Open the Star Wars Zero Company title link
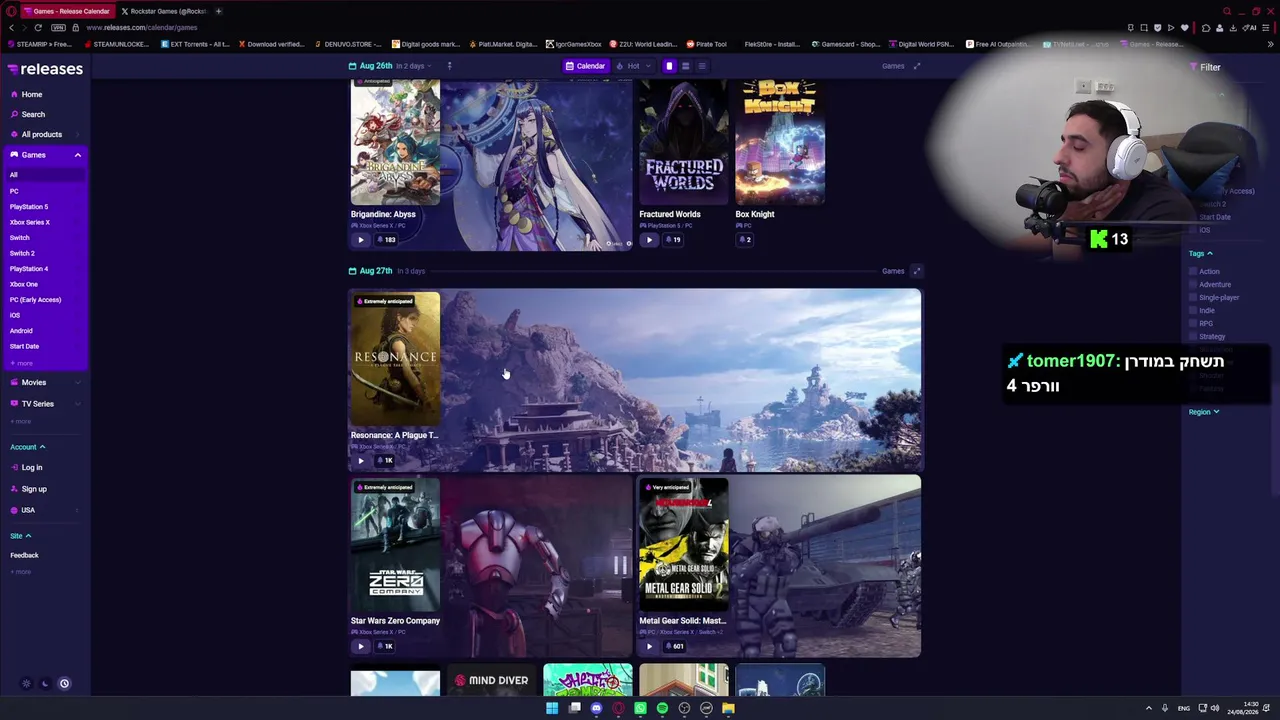This screenshot has width=1280, height=720. click(395, 621)
